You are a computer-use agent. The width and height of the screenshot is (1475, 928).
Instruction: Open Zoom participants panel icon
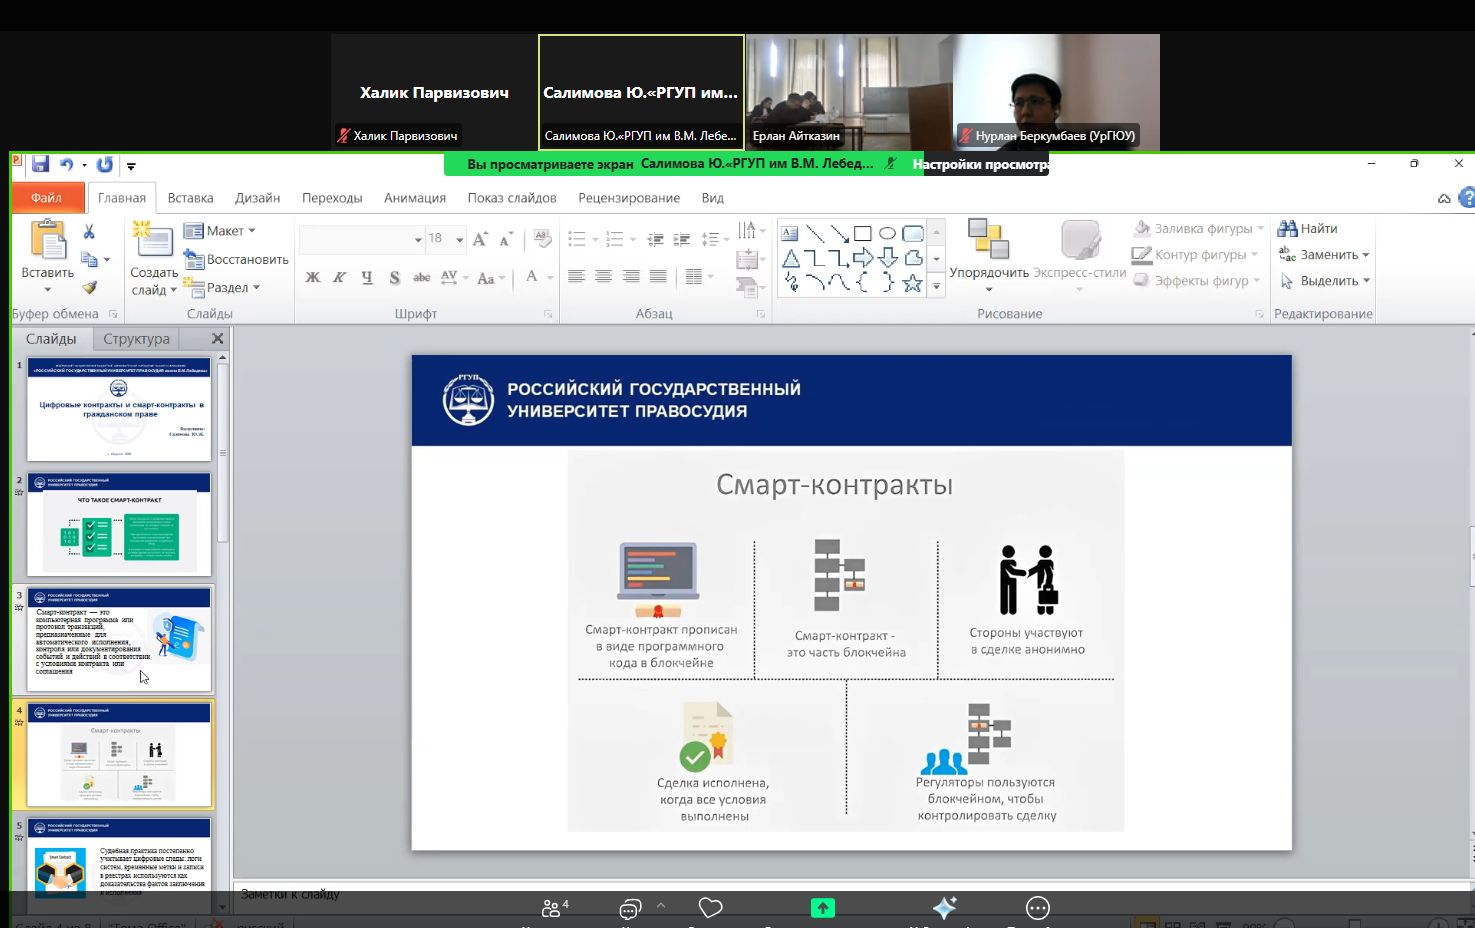pos(553,908)
